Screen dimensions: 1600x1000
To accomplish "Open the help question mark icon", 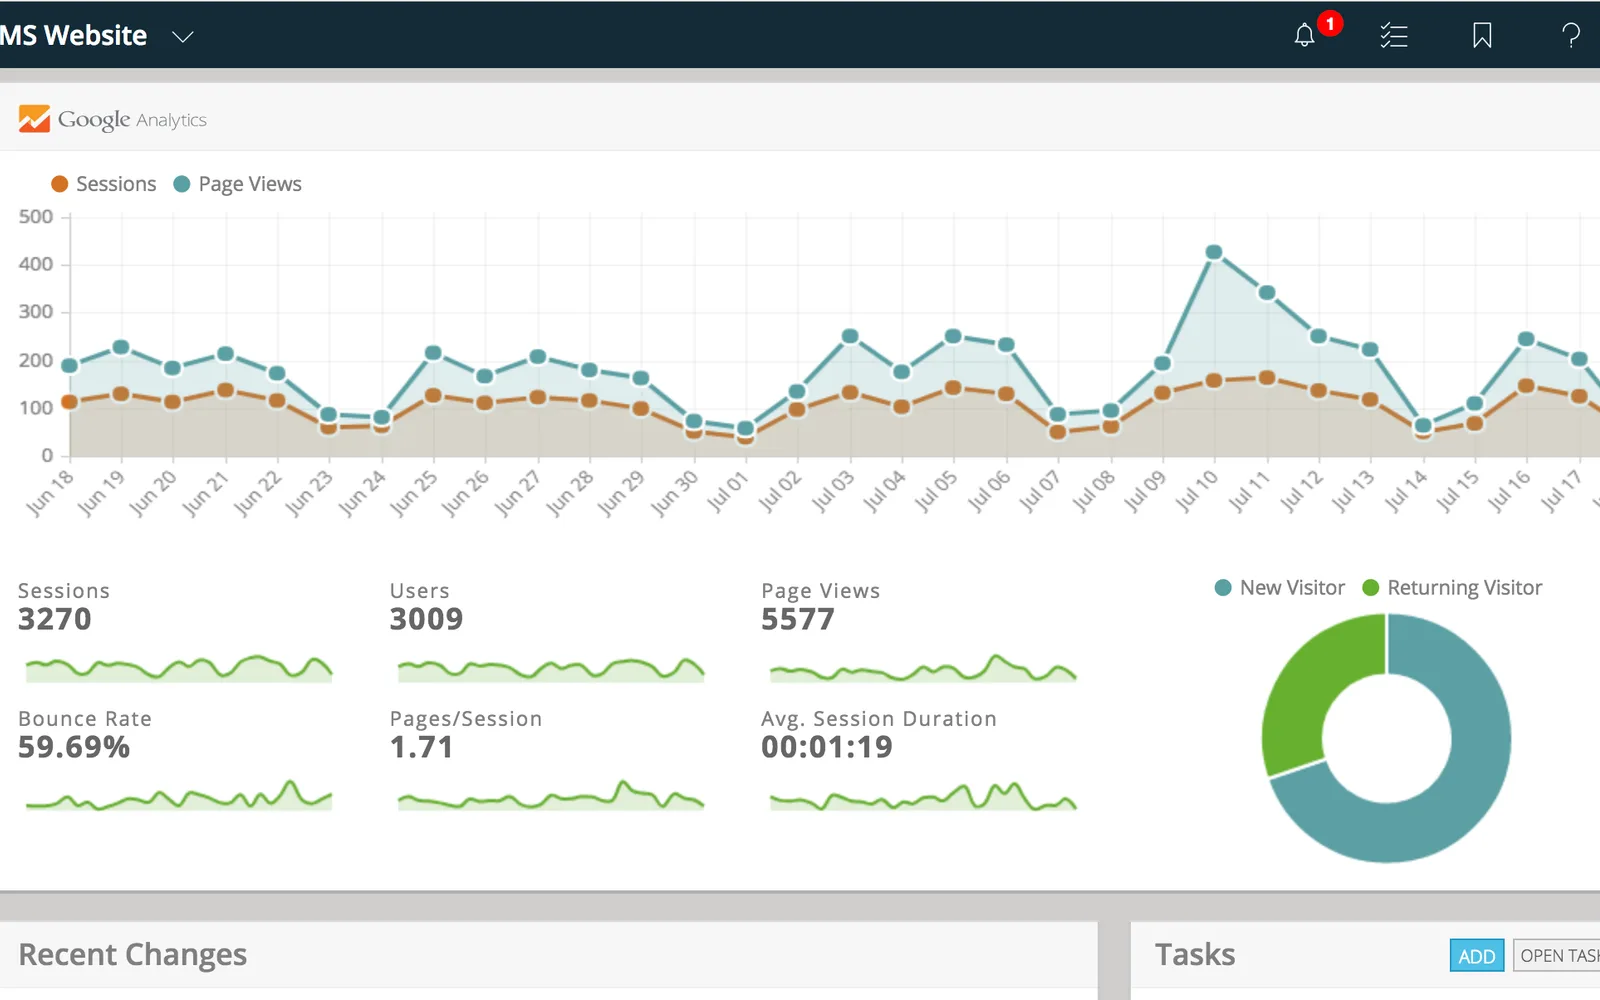I will click(1571, 36).
